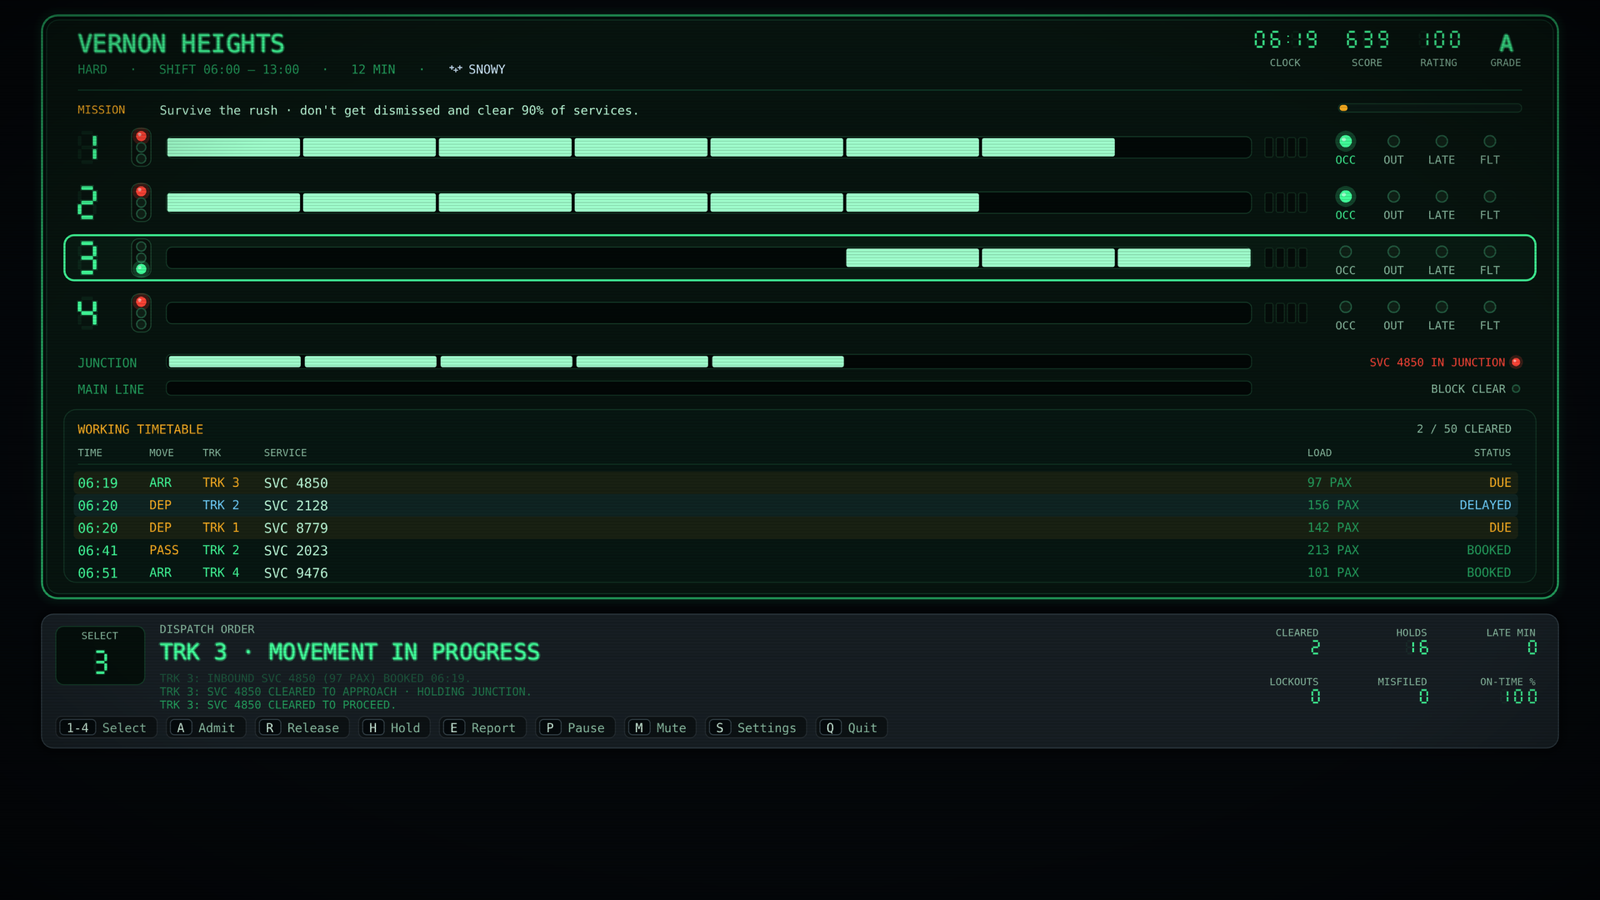Select timetable row SVC 2023
This screenshot has height=900, width=1600.
[x=797, y=550]
